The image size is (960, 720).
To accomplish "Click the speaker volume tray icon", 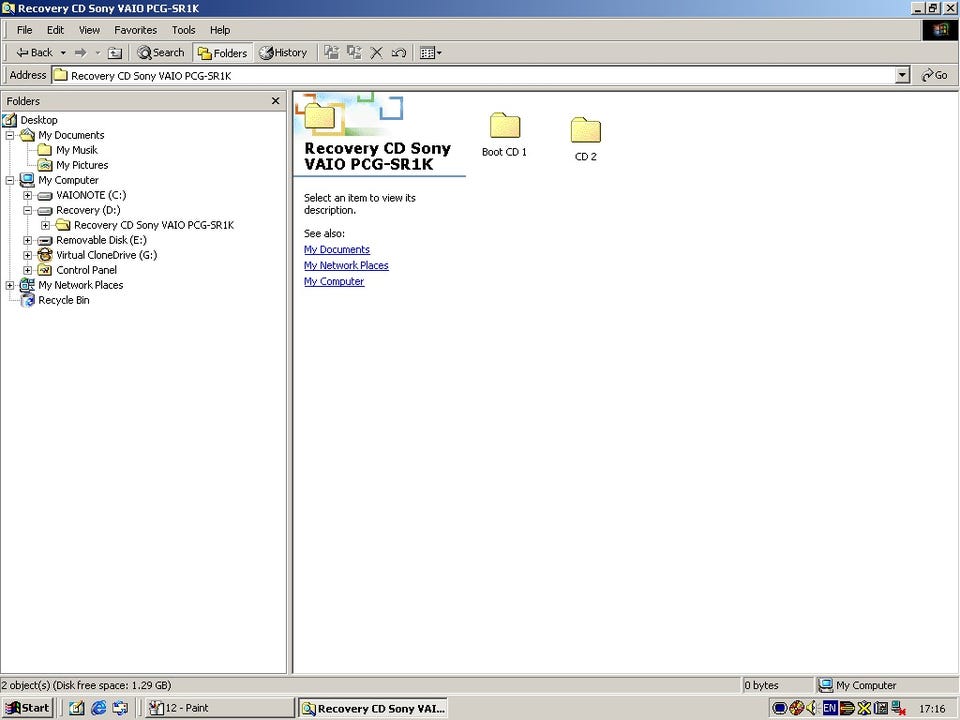I will click(812, 708).
